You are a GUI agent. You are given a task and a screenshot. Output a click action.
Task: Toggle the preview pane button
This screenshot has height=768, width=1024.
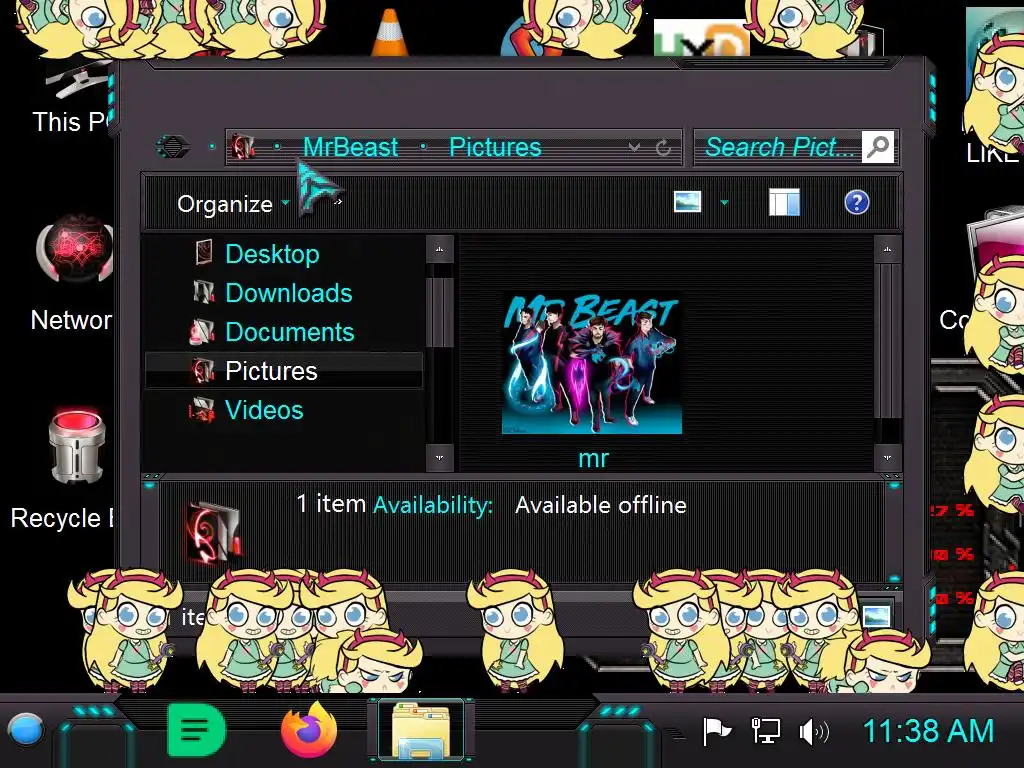click(784, 202)
